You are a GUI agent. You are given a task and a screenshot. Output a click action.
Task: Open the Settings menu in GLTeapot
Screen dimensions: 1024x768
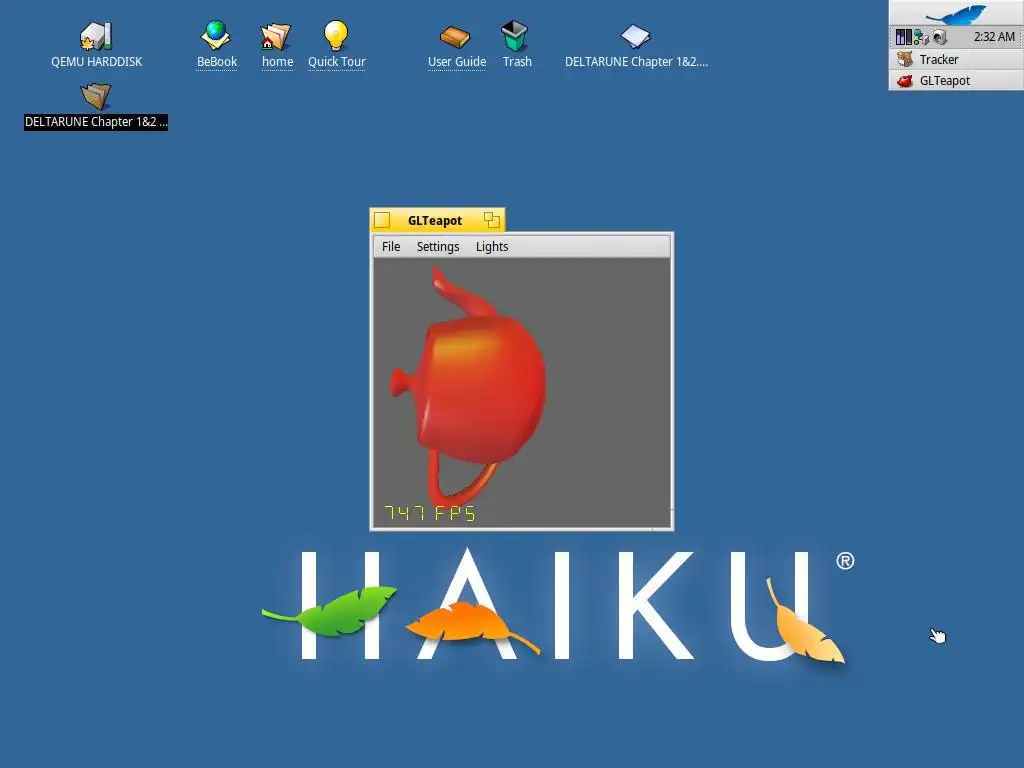point(438,247)
